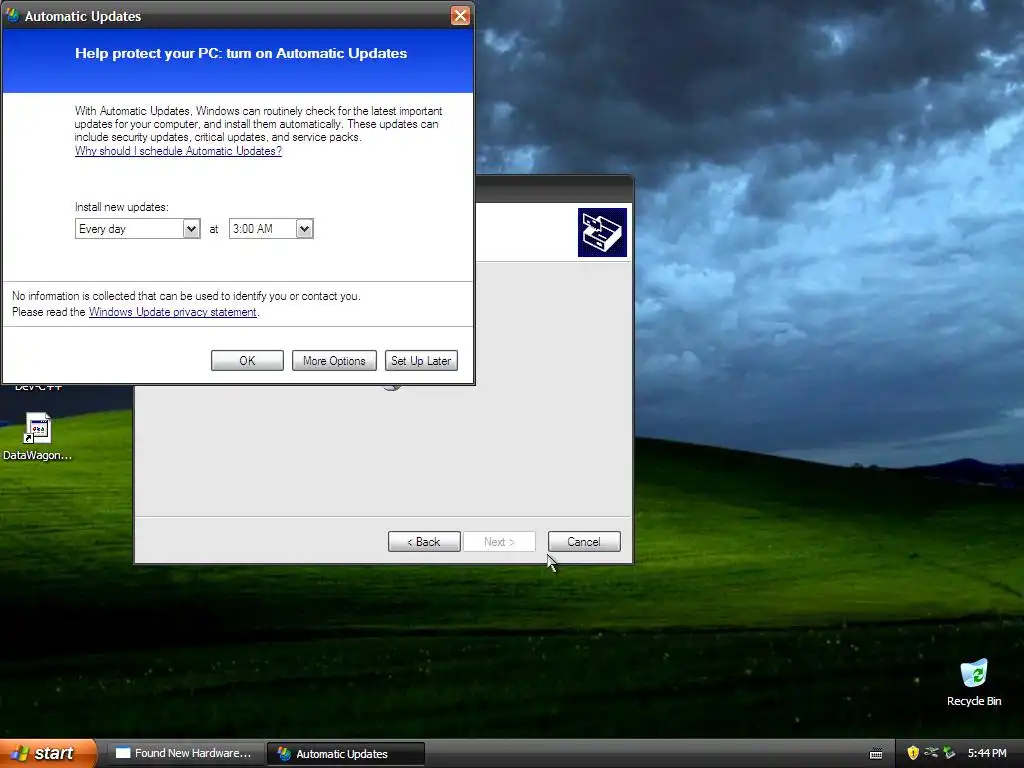1024x768 pixels.
Task: Click the 5:44 PM system clock
Action: coord(987,753)
